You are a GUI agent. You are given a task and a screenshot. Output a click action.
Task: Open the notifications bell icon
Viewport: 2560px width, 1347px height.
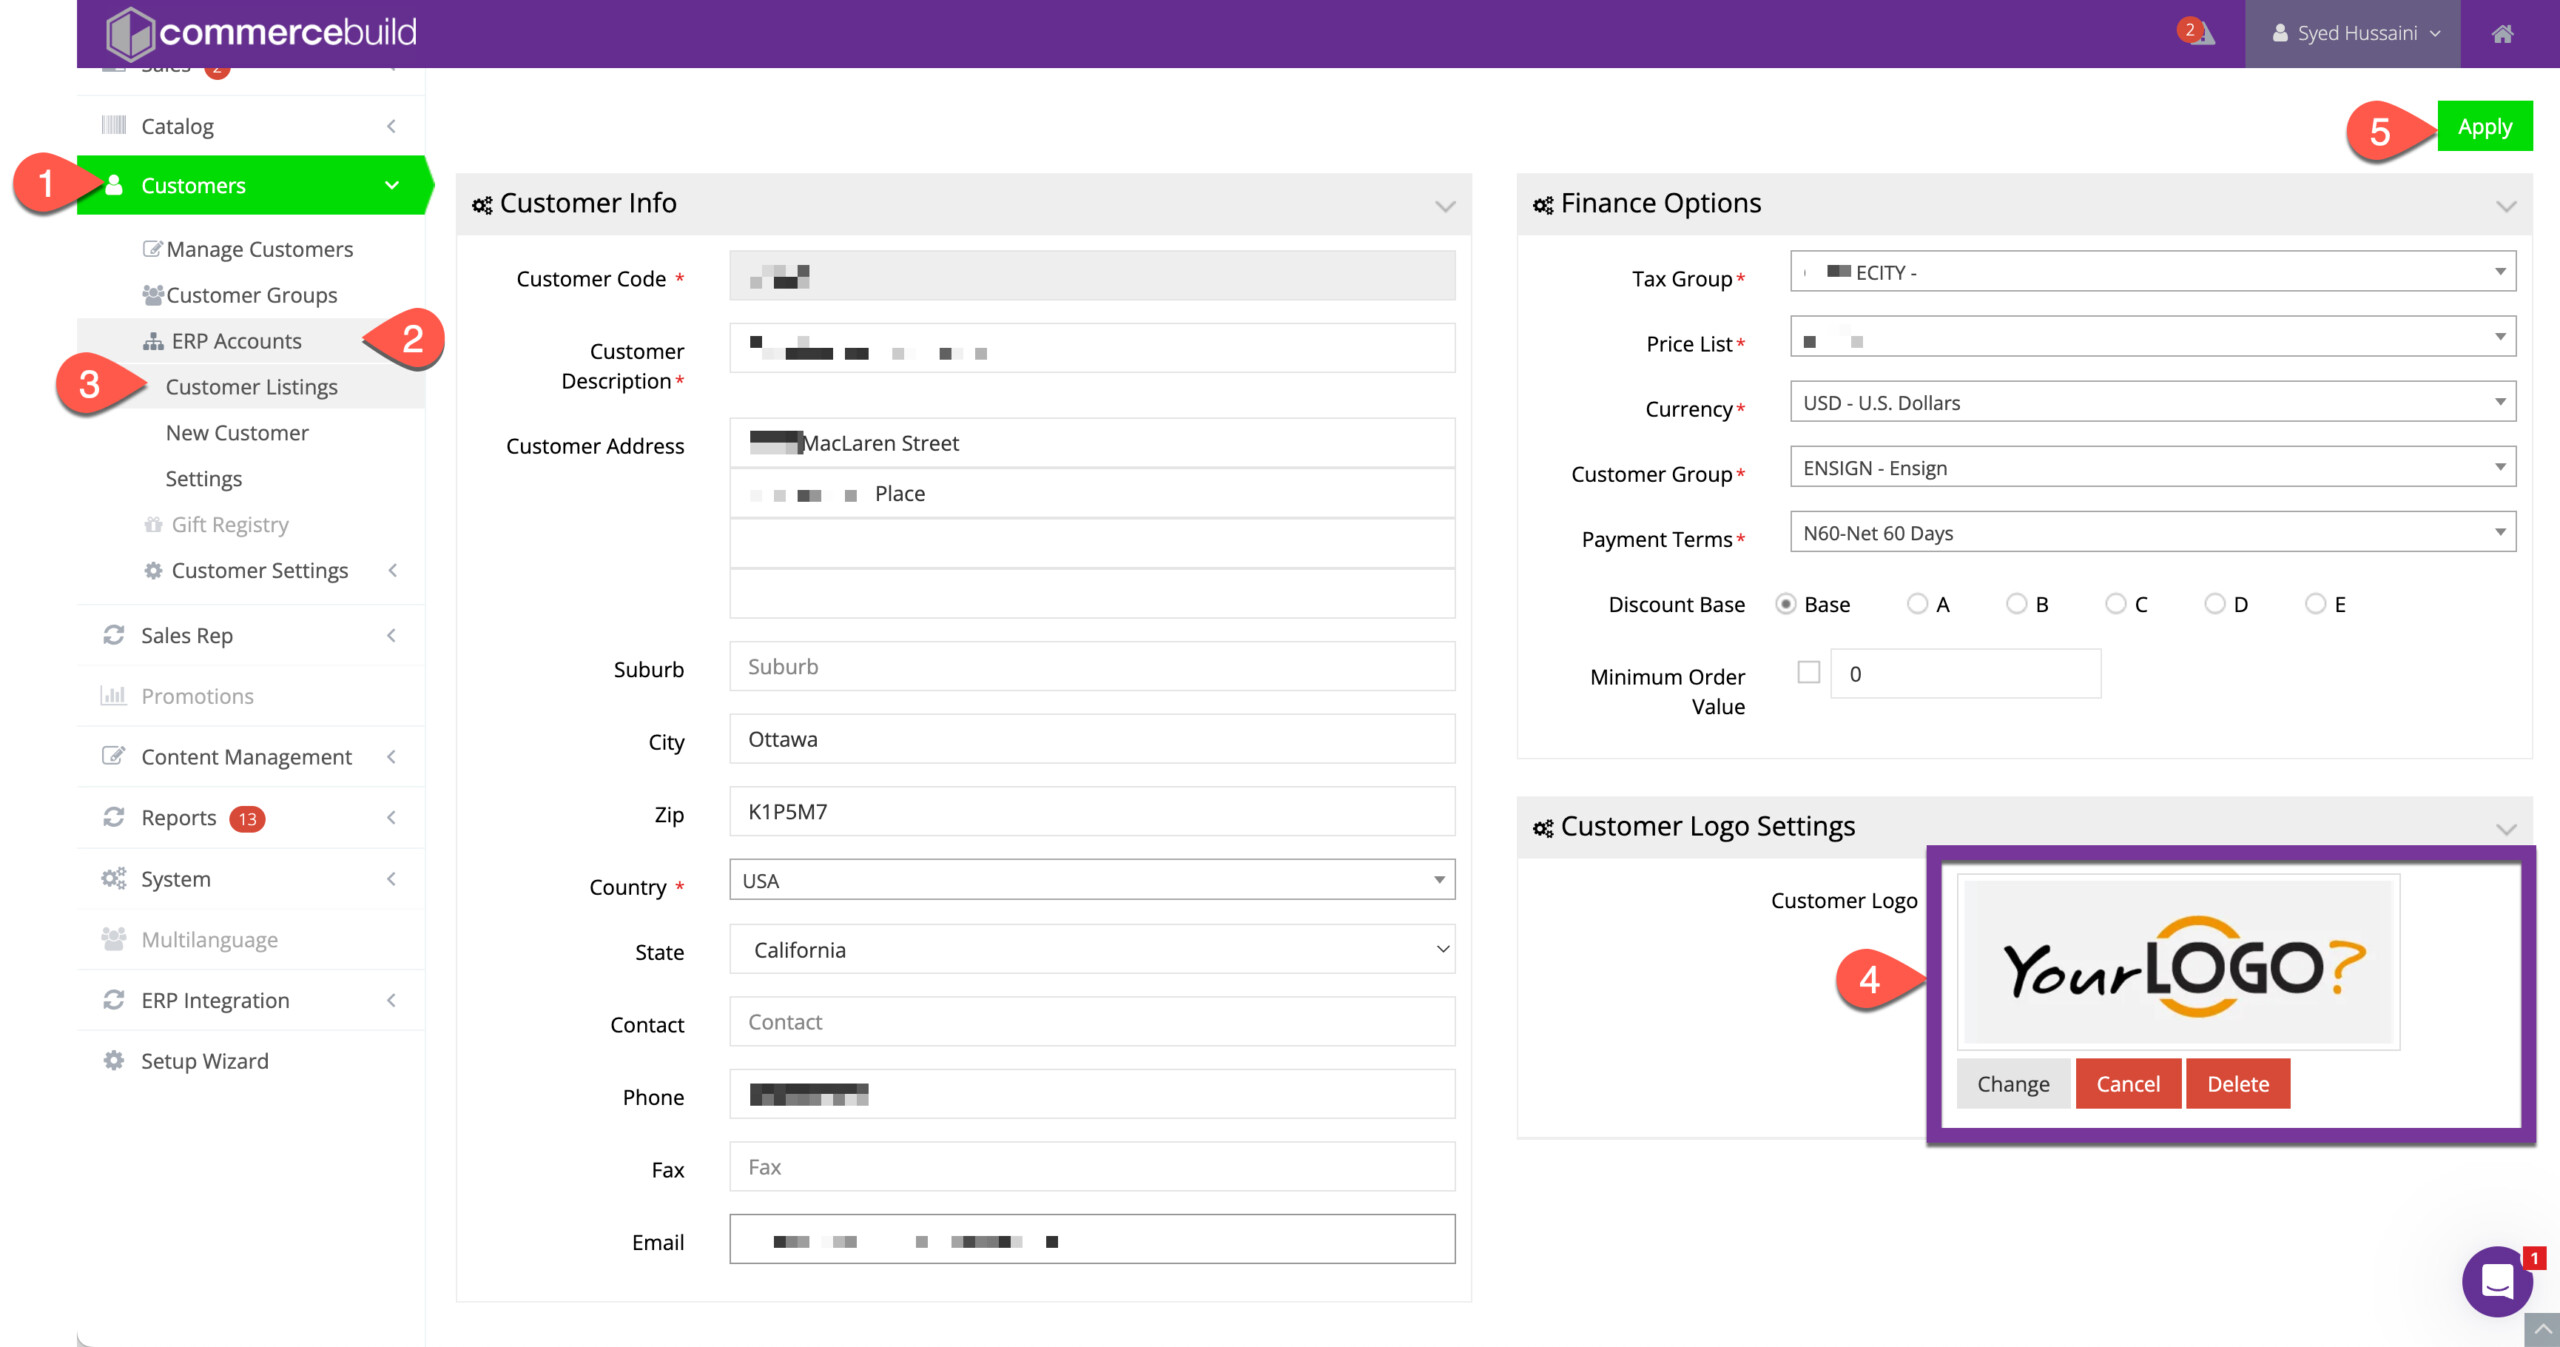point(2200,34)
